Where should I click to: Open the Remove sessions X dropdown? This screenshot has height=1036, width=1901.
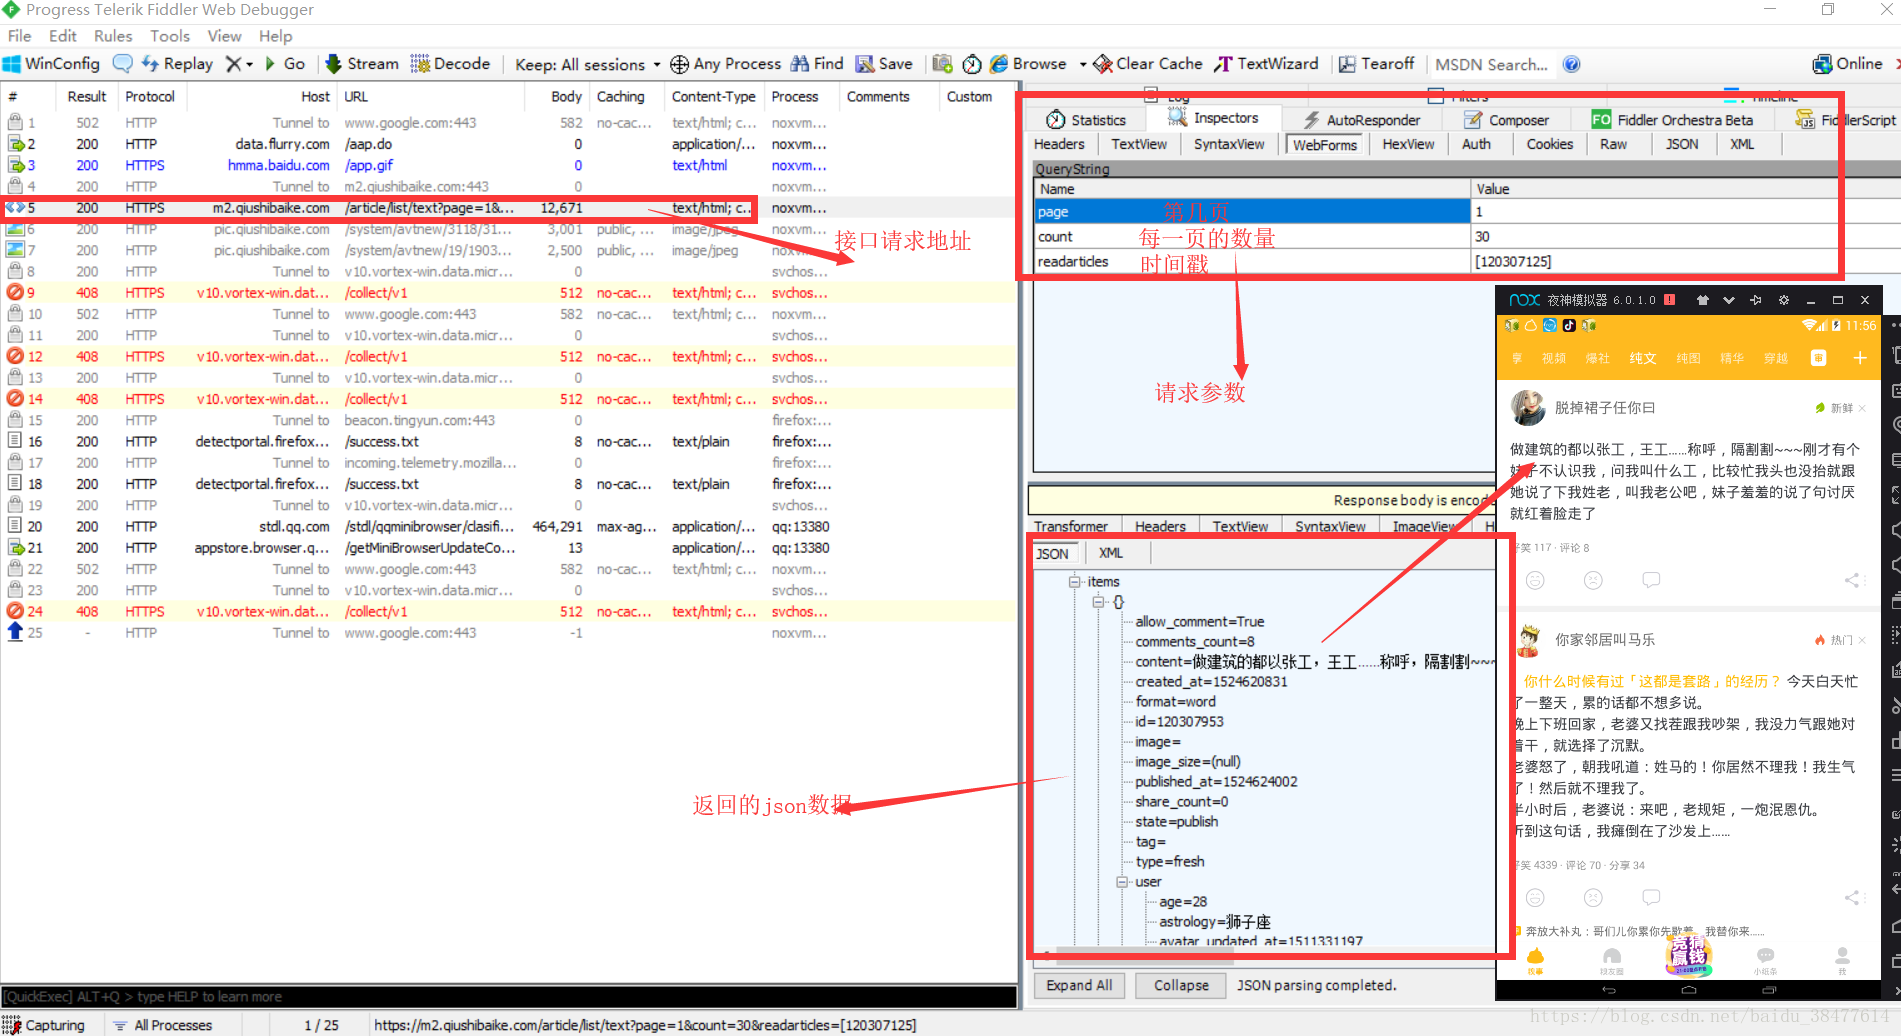click(239, 64)
